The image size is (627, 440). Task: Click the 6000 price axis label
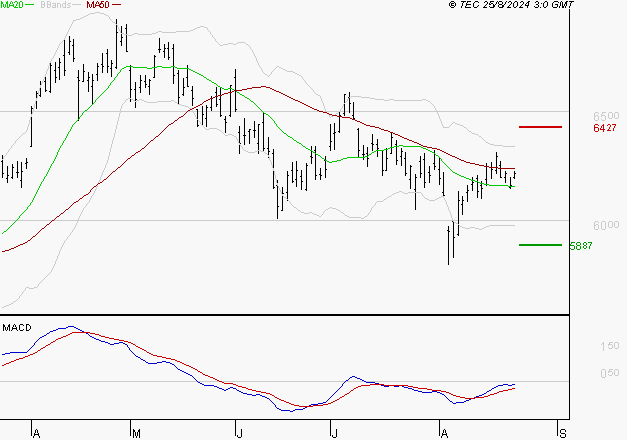[x=606, y=225]
